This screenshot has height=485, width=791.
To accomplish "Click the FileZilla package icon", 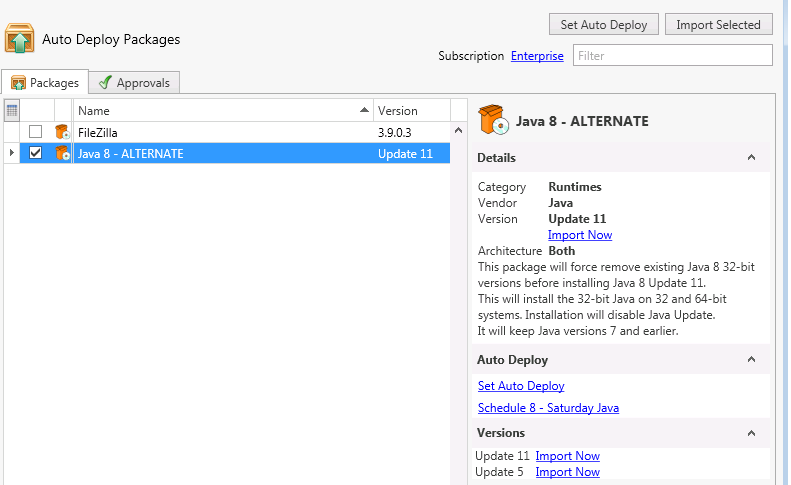I will point(63,132).
